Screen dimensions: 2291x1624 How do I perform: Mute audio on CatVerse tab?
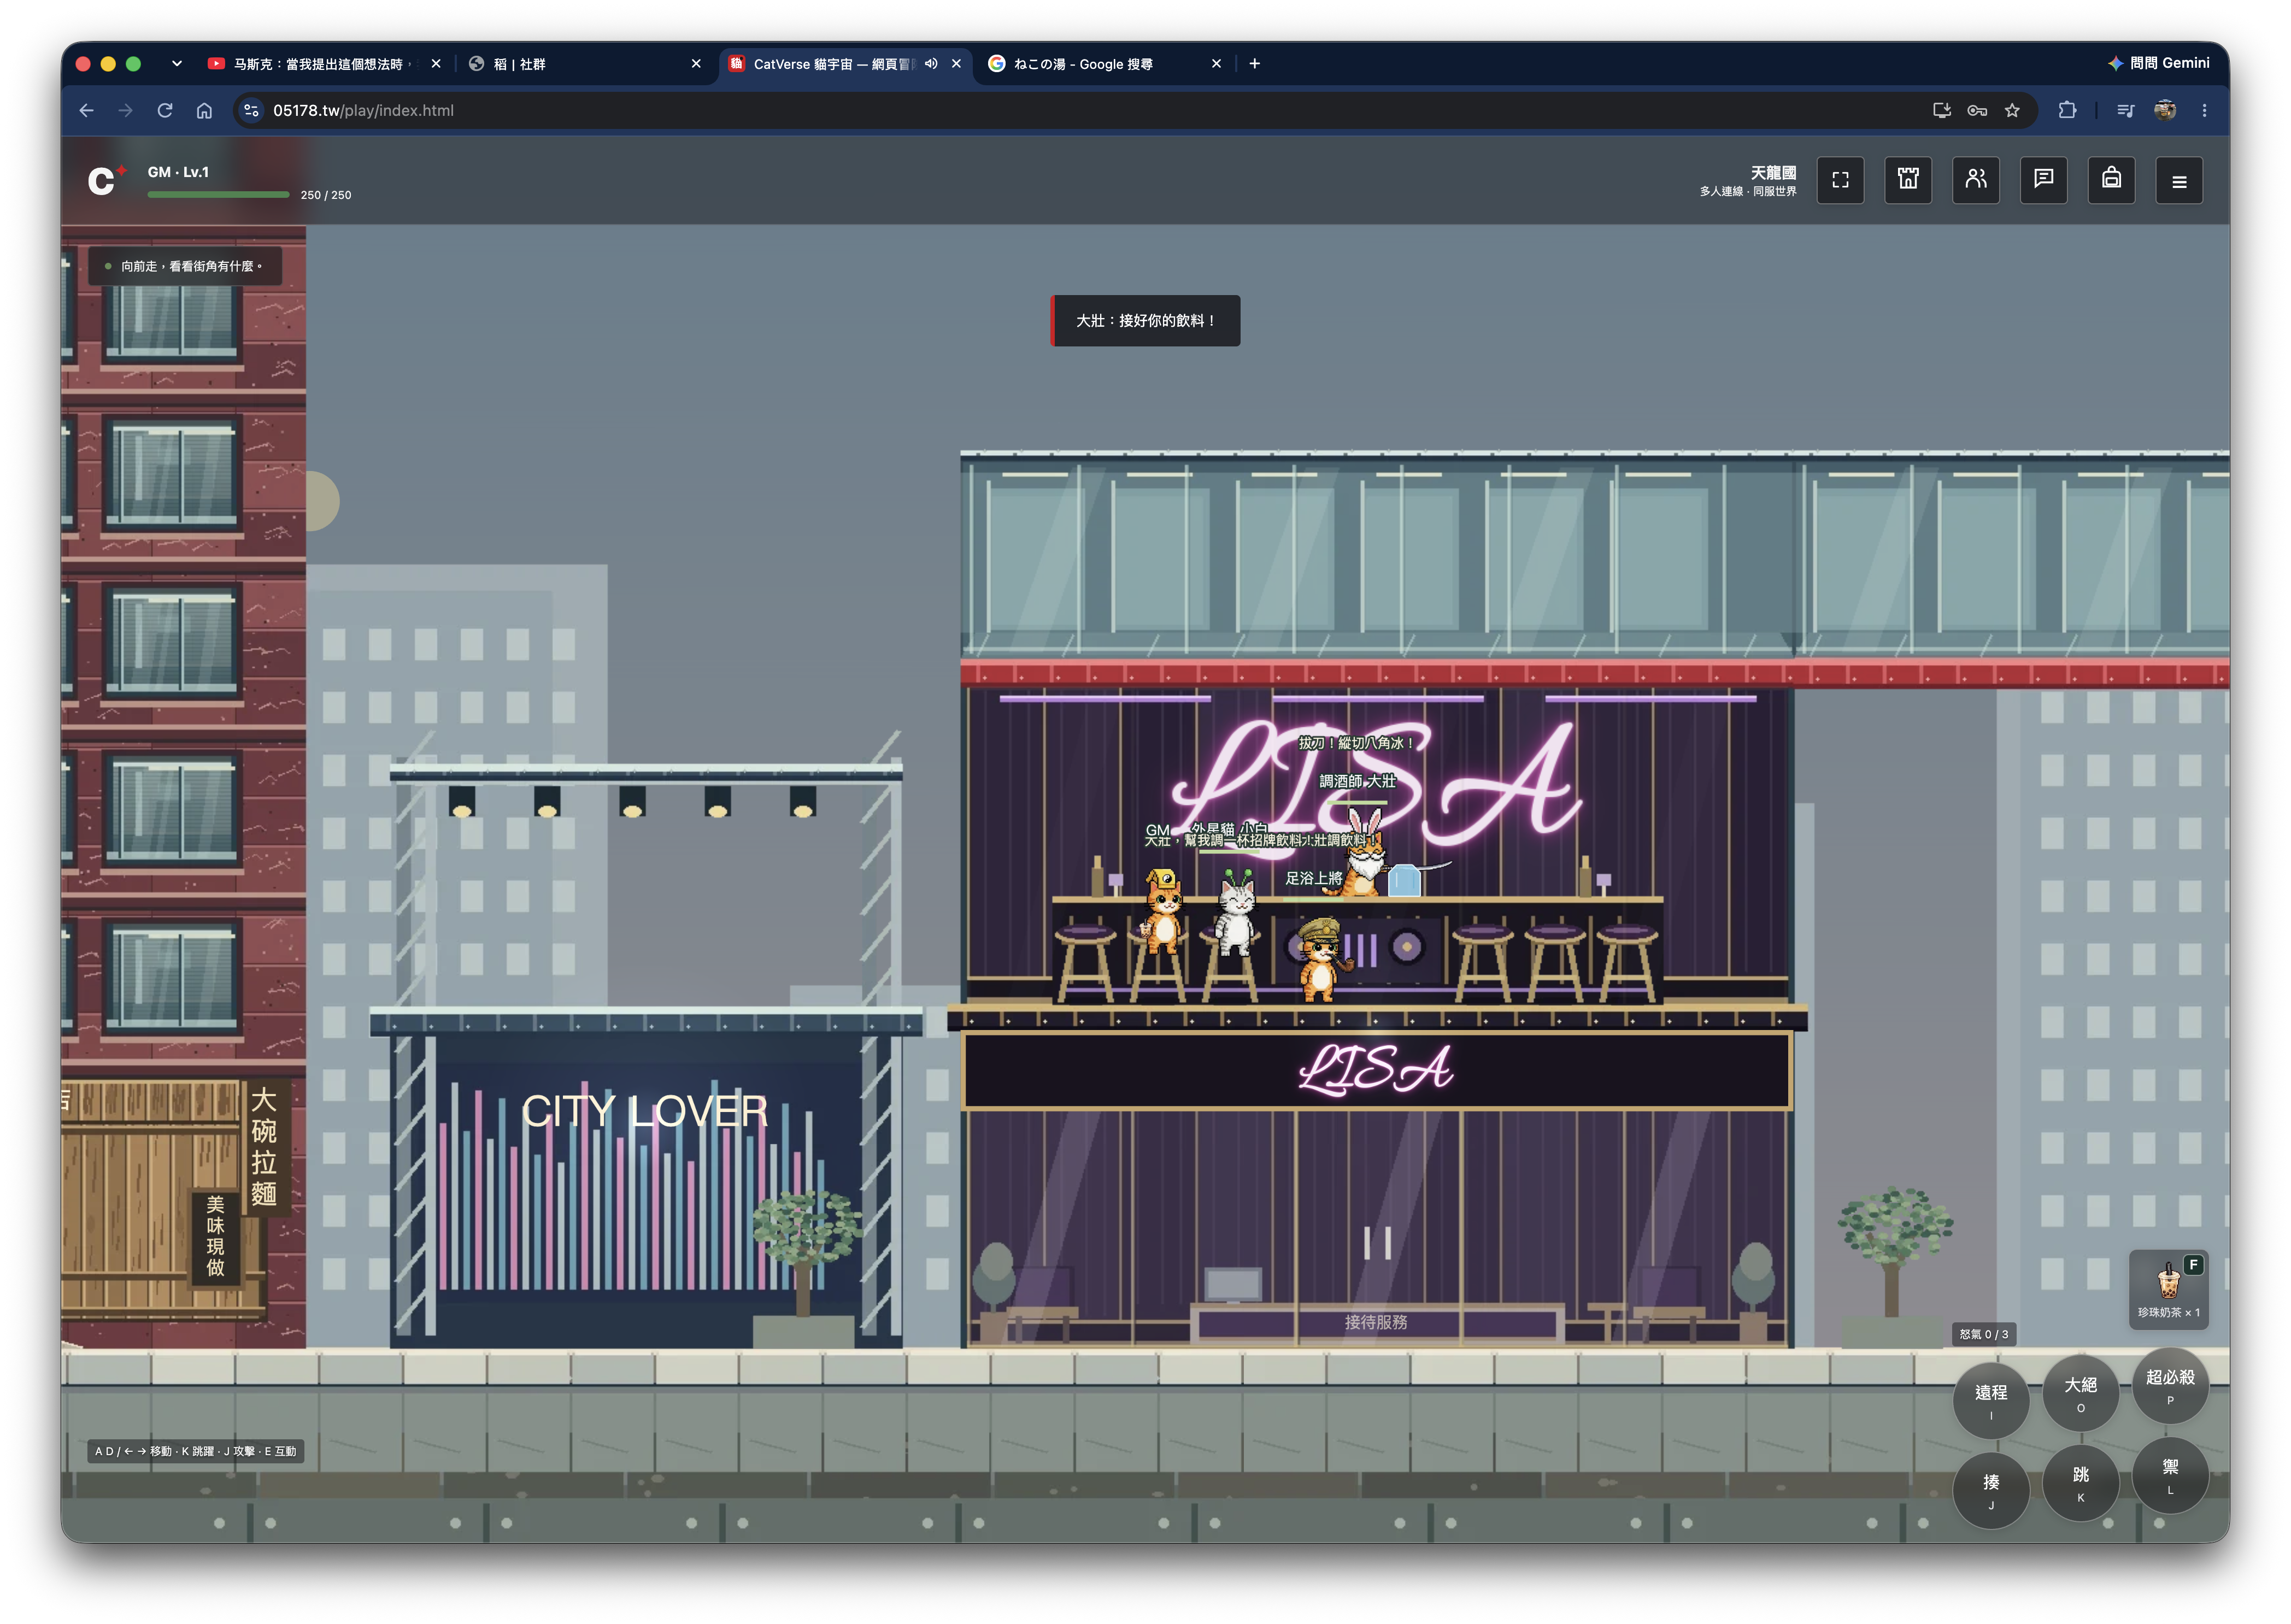coord(930,64)
